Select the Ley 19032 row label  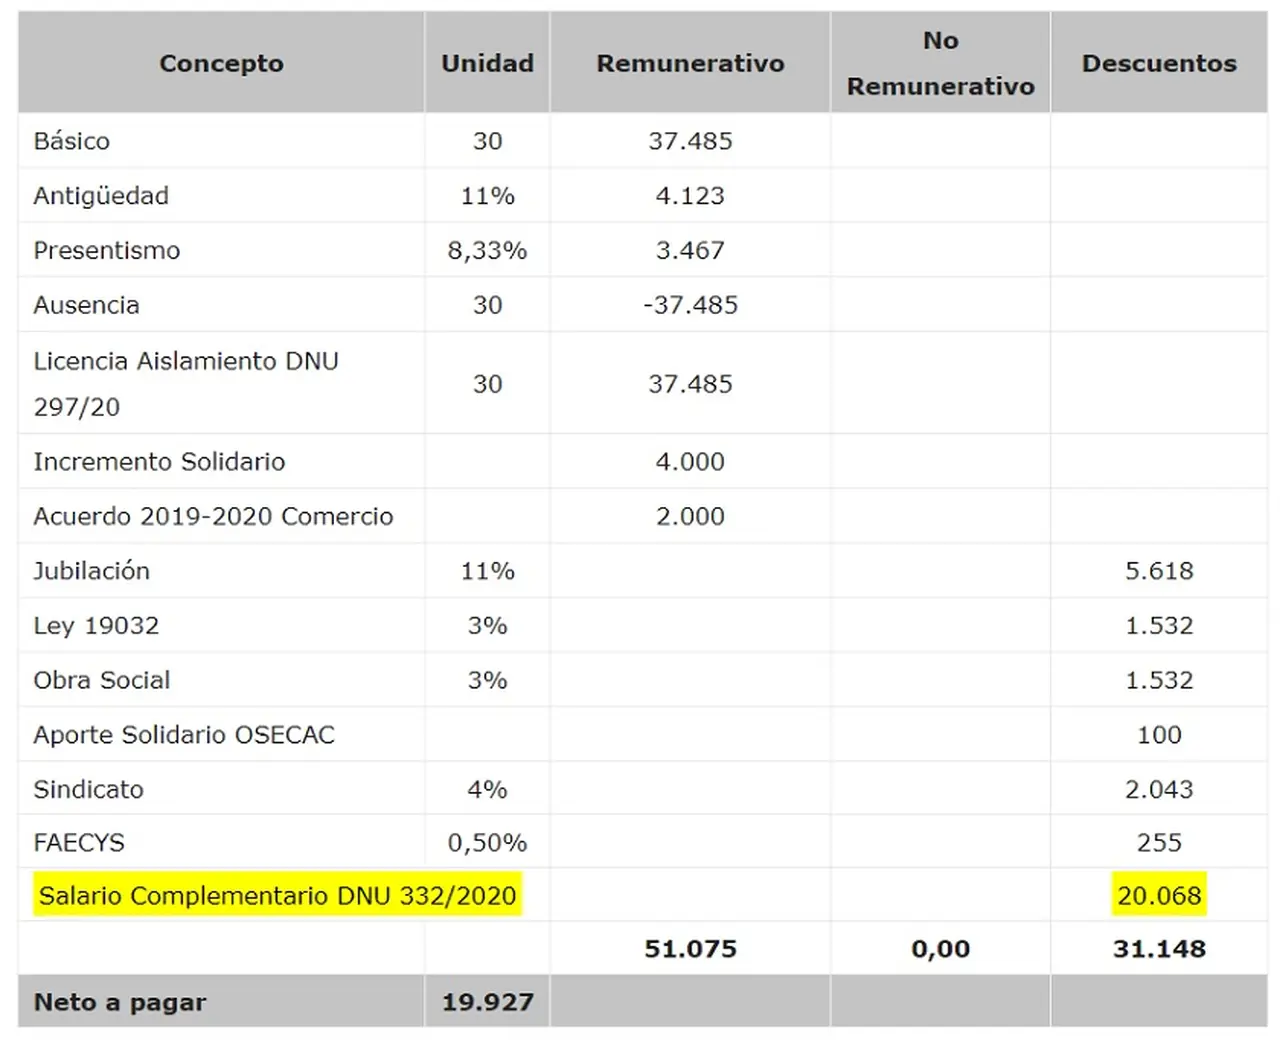(96, 626)
